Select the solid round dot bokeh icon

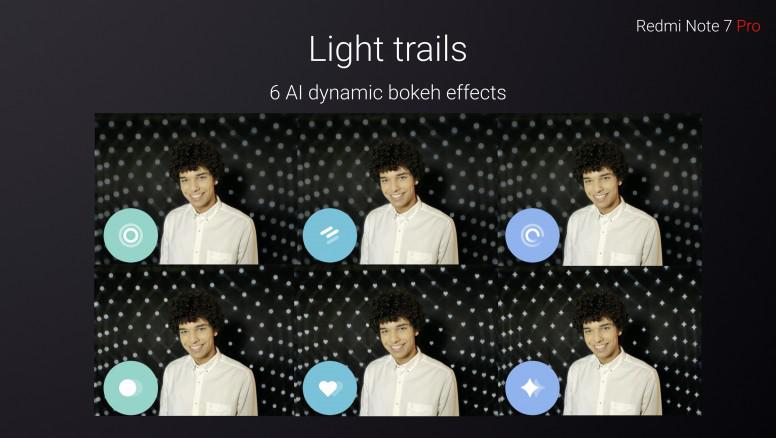(x=131, y=388)
